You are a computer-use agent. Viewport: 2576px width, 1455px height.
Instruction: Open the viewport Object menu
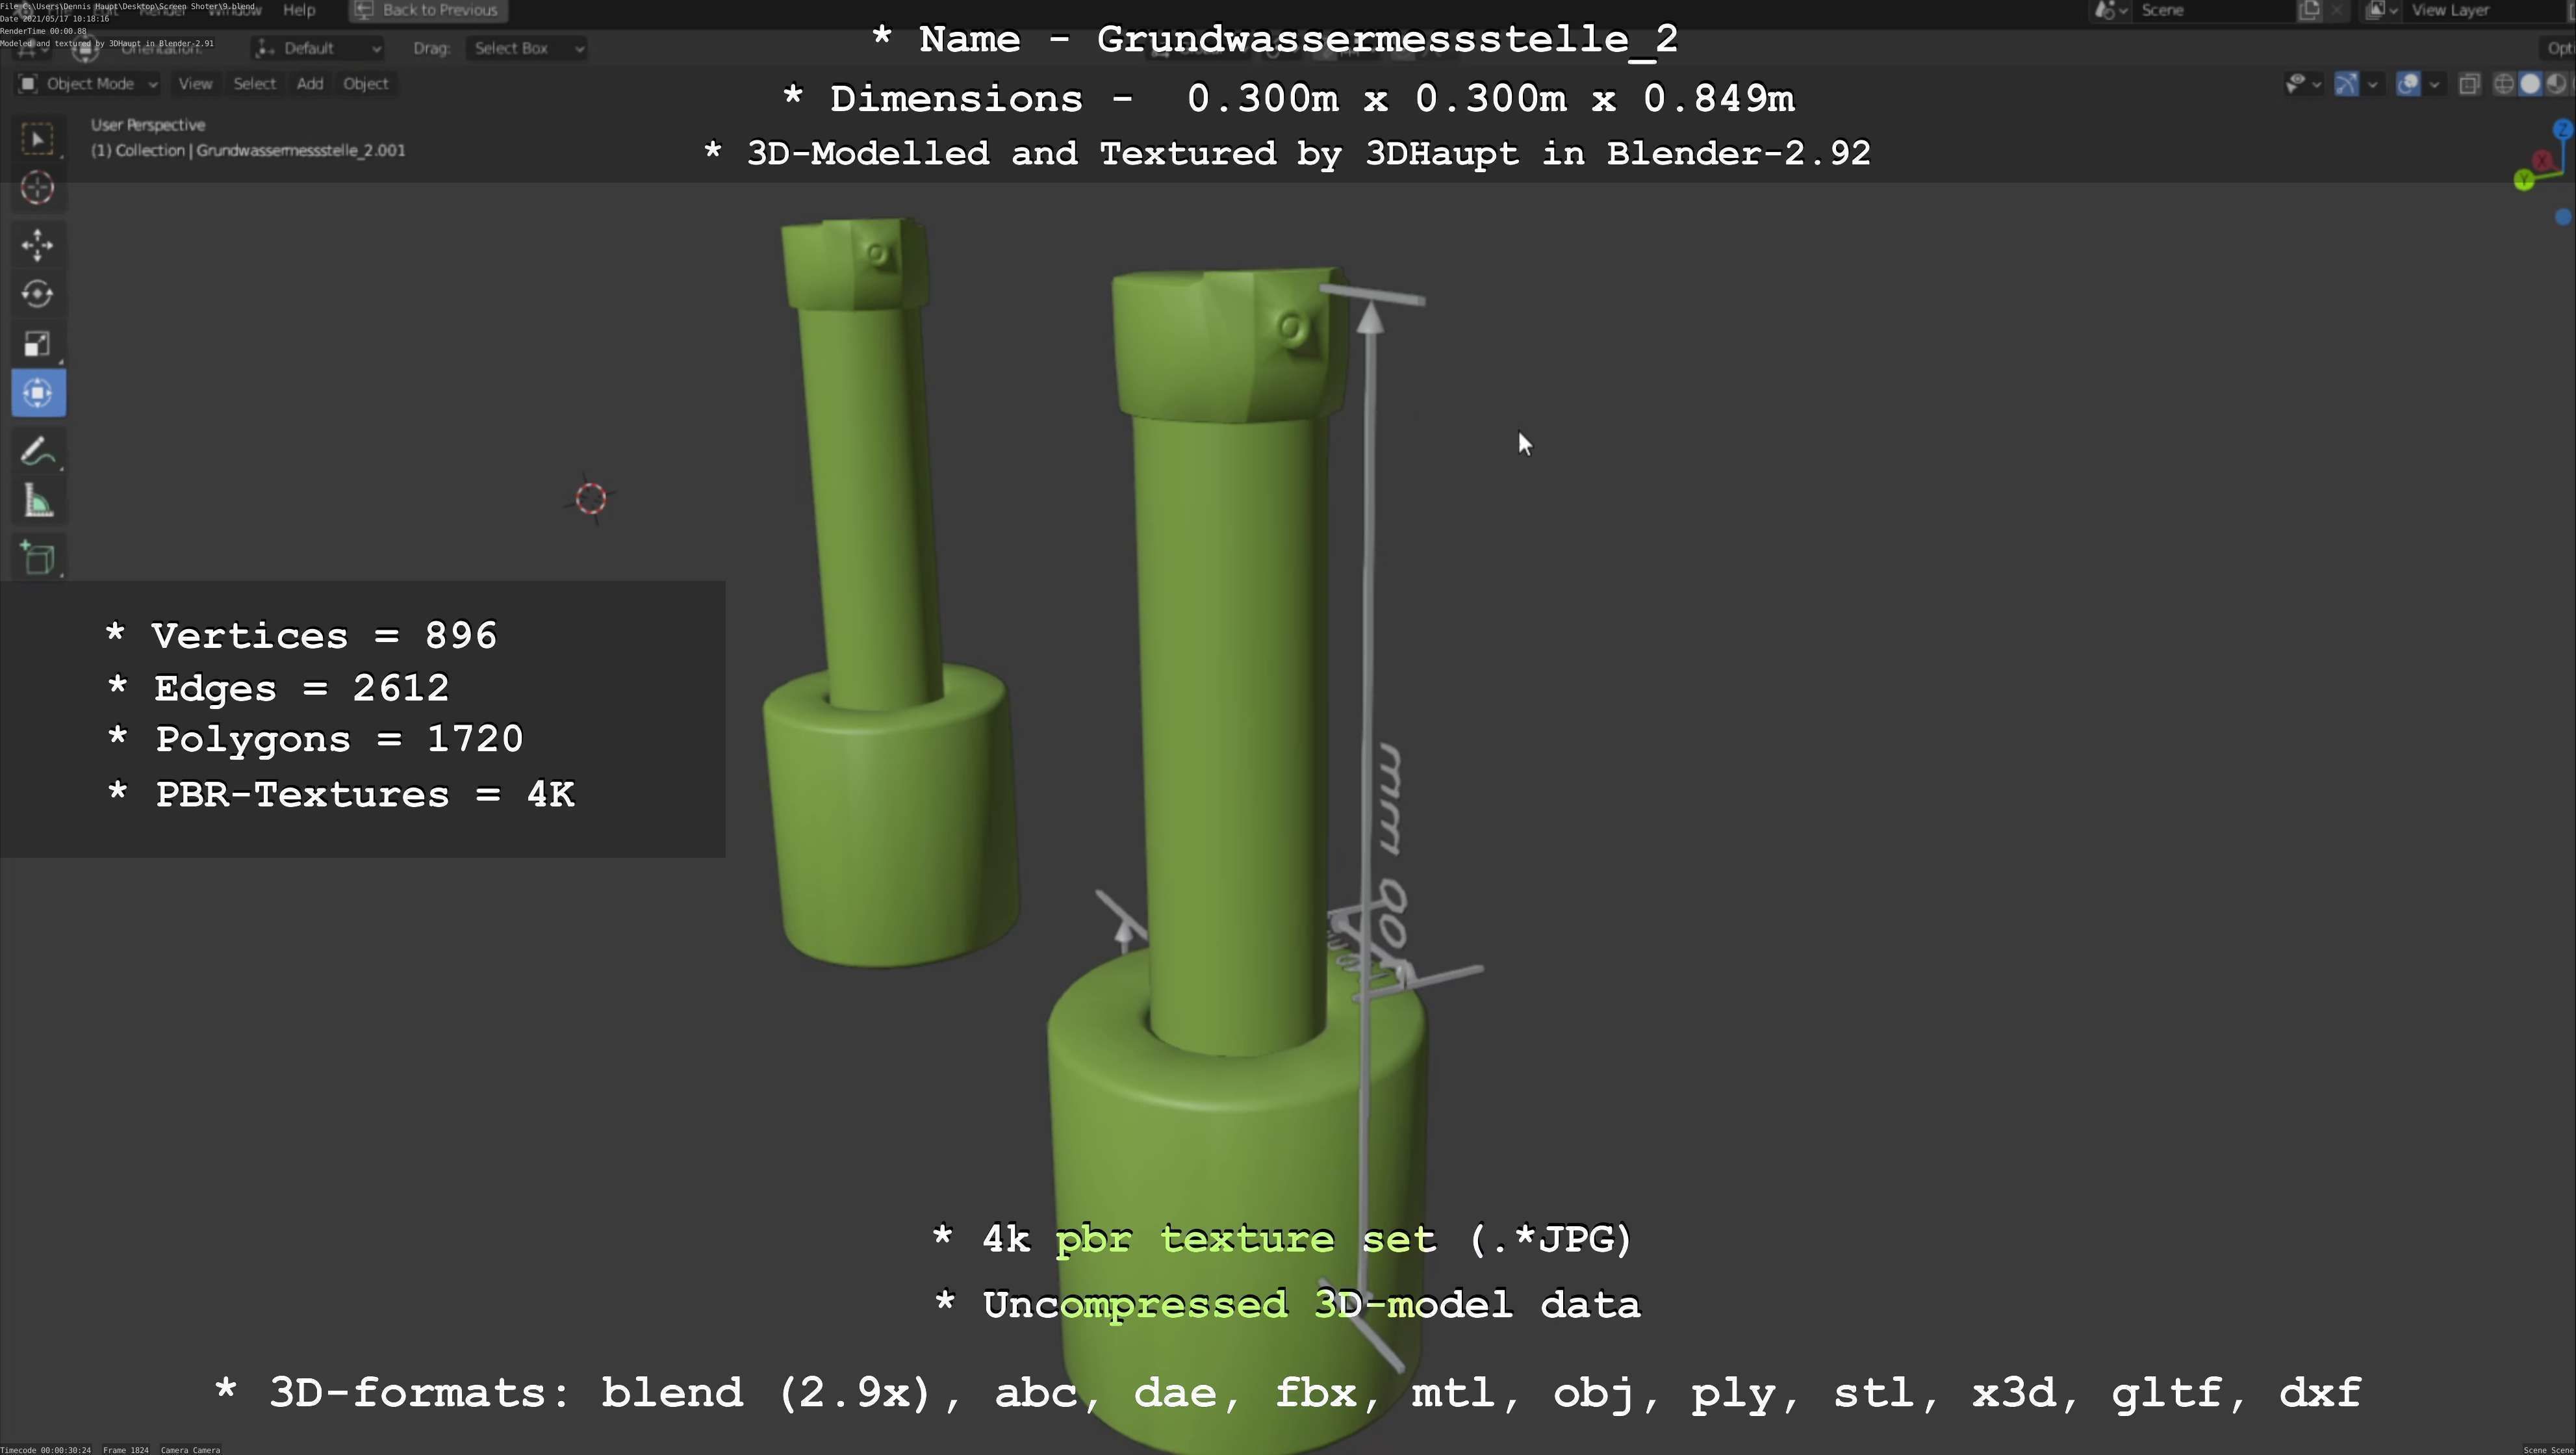click(x=365, y=84)
